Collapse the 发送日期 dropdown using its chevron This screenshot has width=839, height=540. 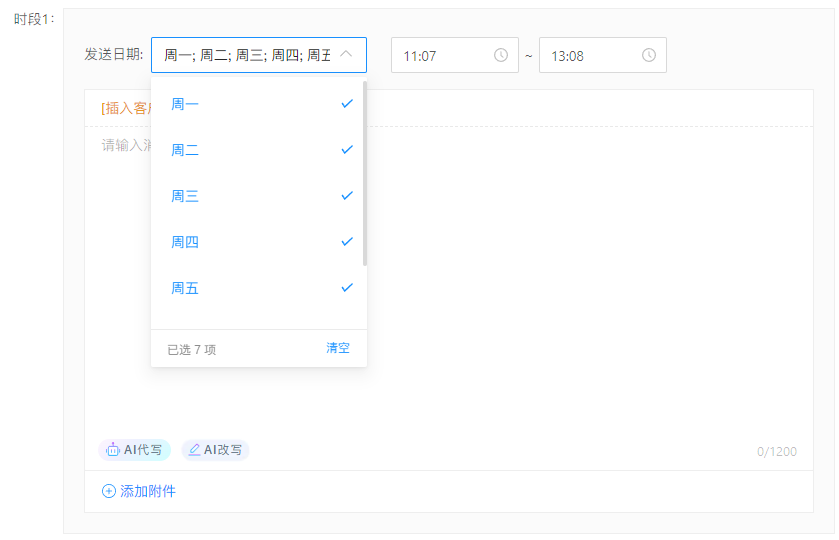click(346, 55)
